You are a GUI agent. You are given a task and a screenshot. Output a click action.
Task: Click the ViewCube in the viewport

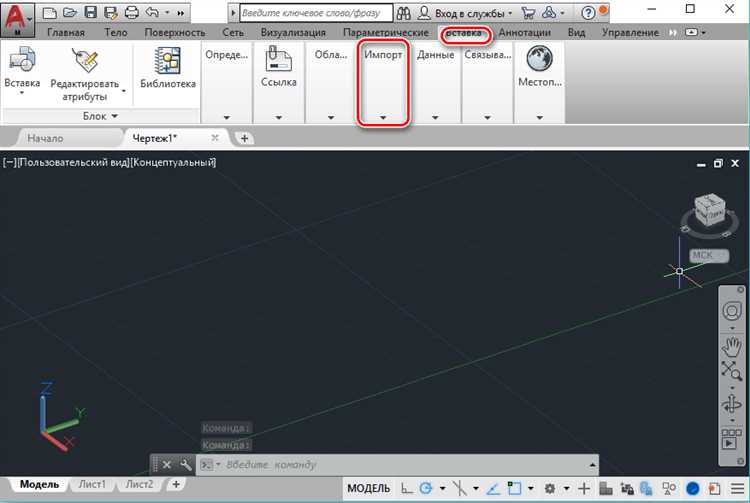click(x=708, y=212)
